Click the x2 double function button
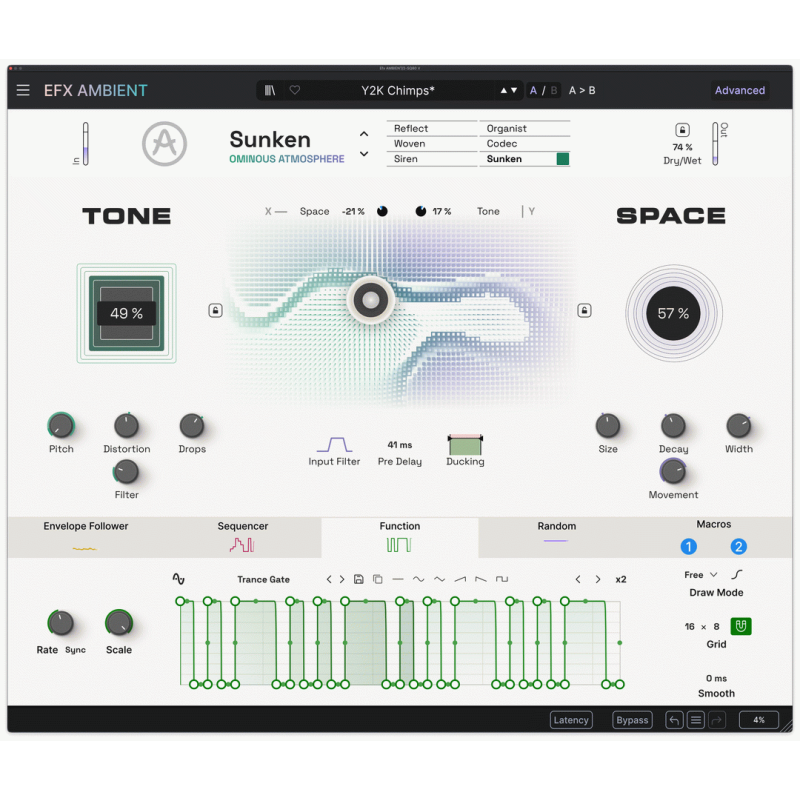This screenshot has height=800, width=800. click(620, 579)
